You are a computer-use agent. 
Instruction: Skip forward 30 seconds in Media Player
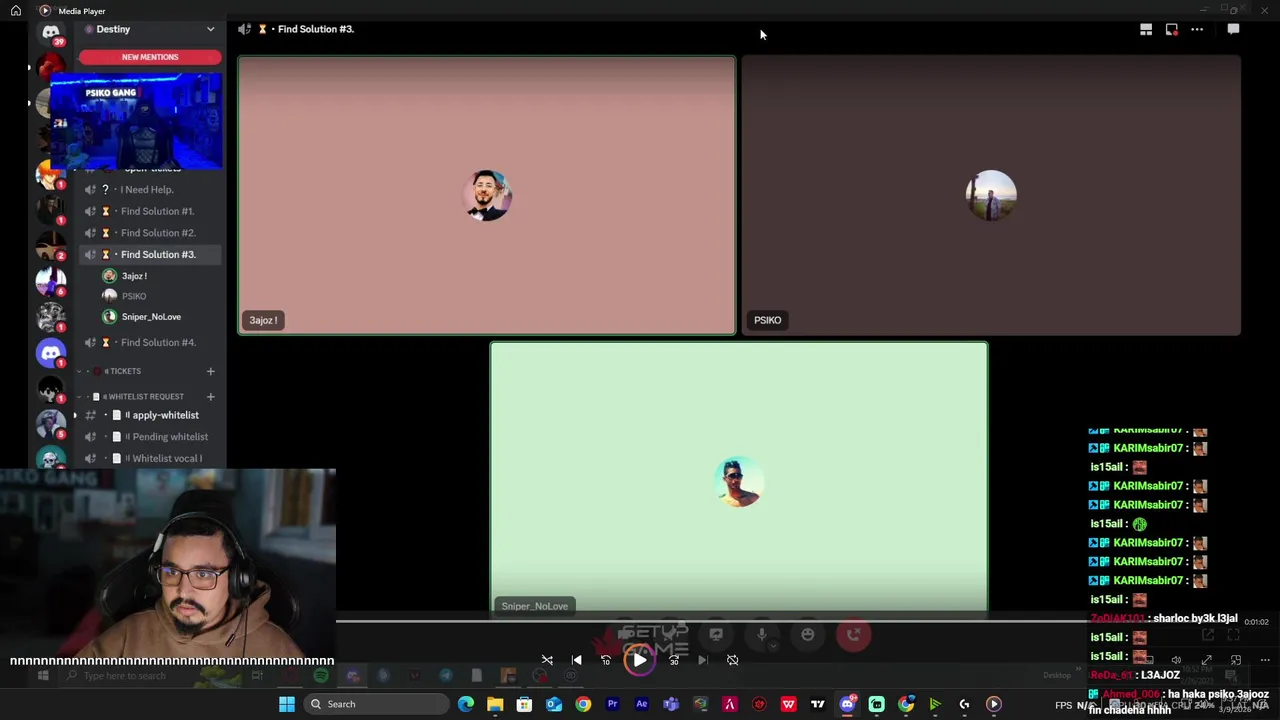[674, 660]
